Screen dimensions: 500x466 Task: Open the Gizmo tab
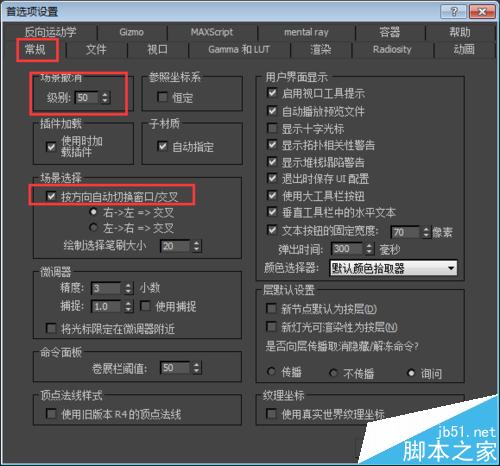pos(132,32)
